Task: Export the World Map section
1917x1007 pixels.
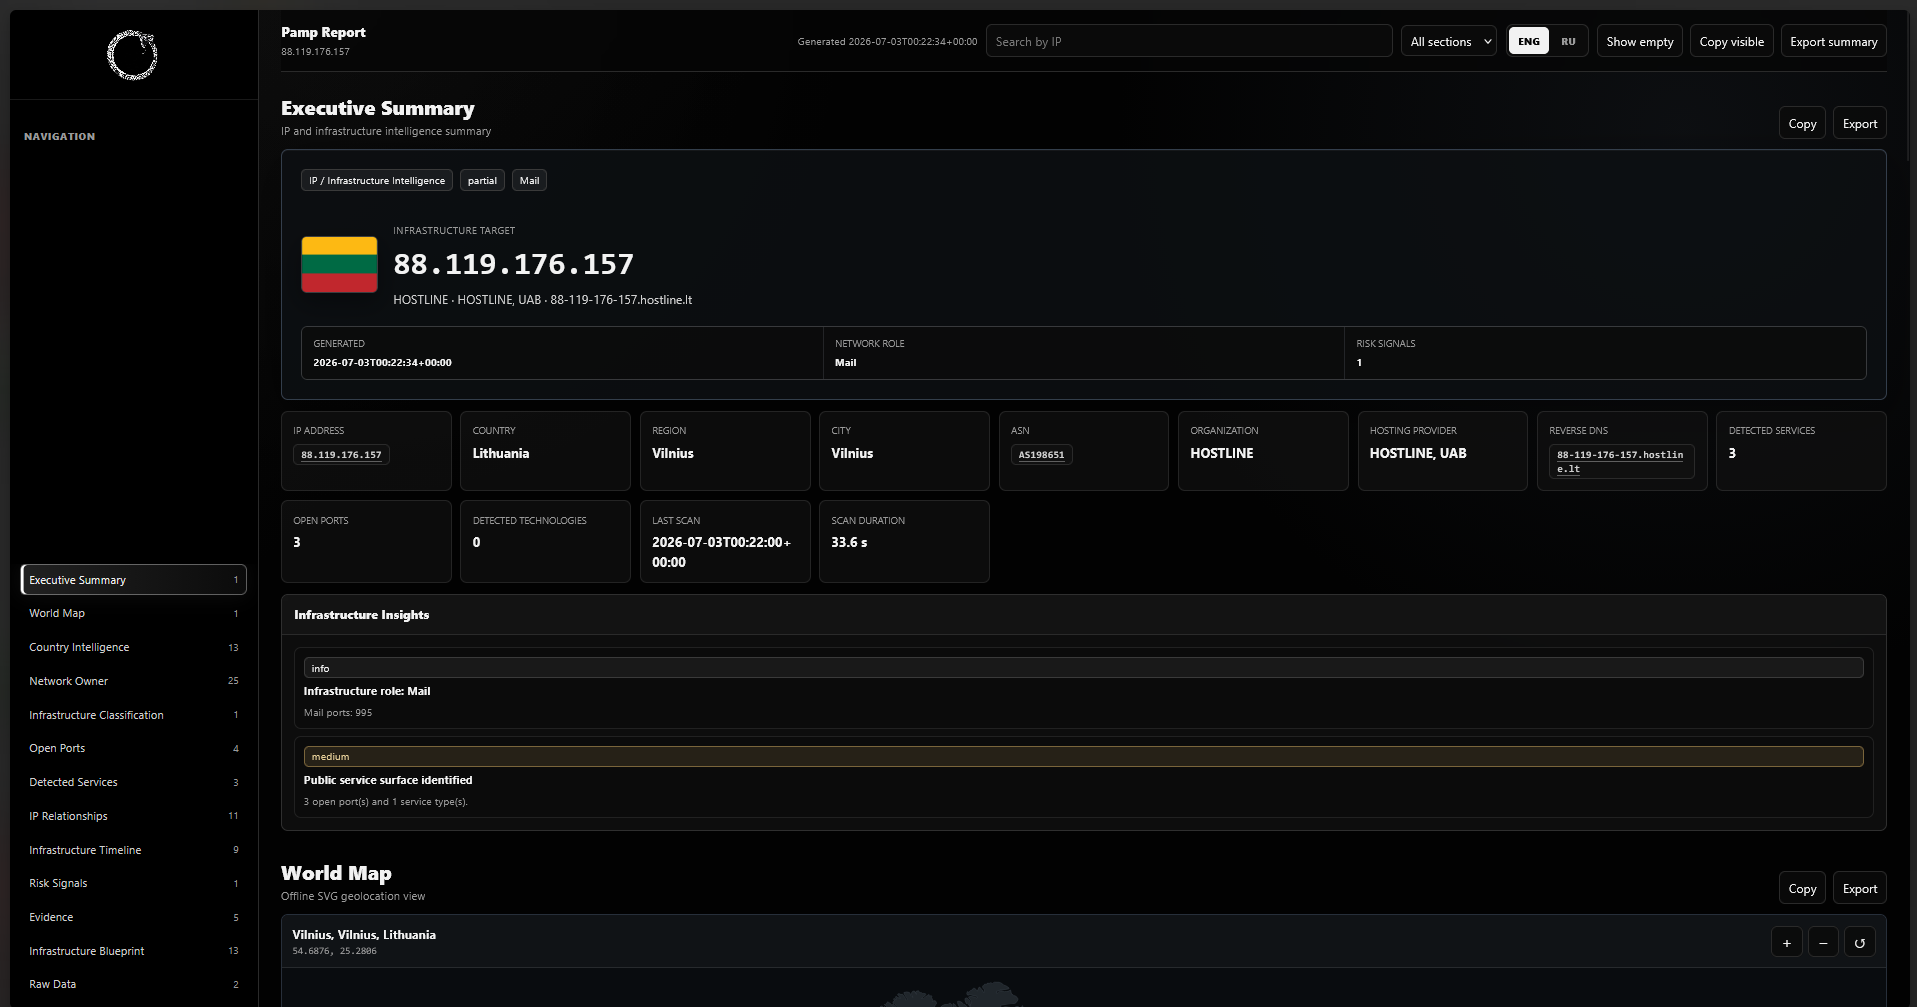Action: [1859, 888]
